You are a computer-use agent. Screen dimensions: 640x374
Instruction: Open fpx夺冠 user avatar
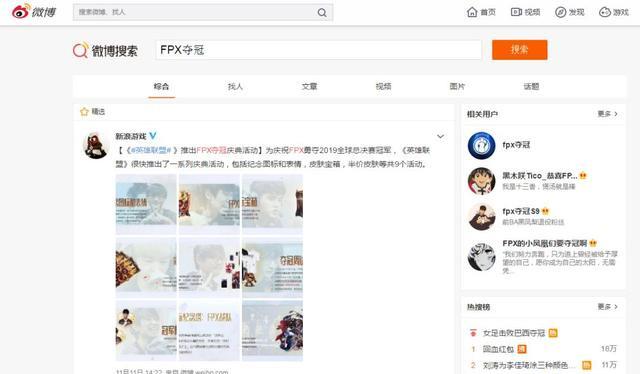point(481,145)
